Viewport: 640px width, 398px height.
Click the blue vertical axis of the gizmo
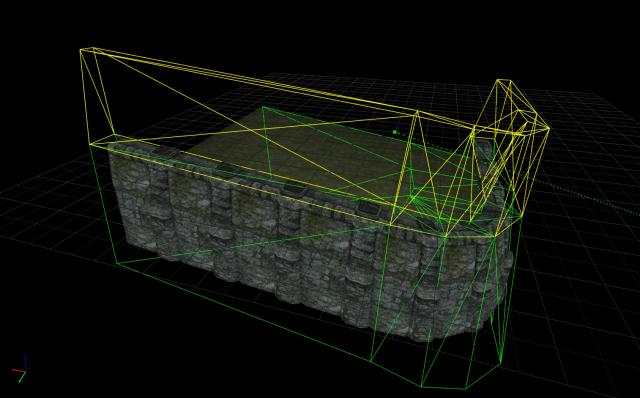[25, 362]
